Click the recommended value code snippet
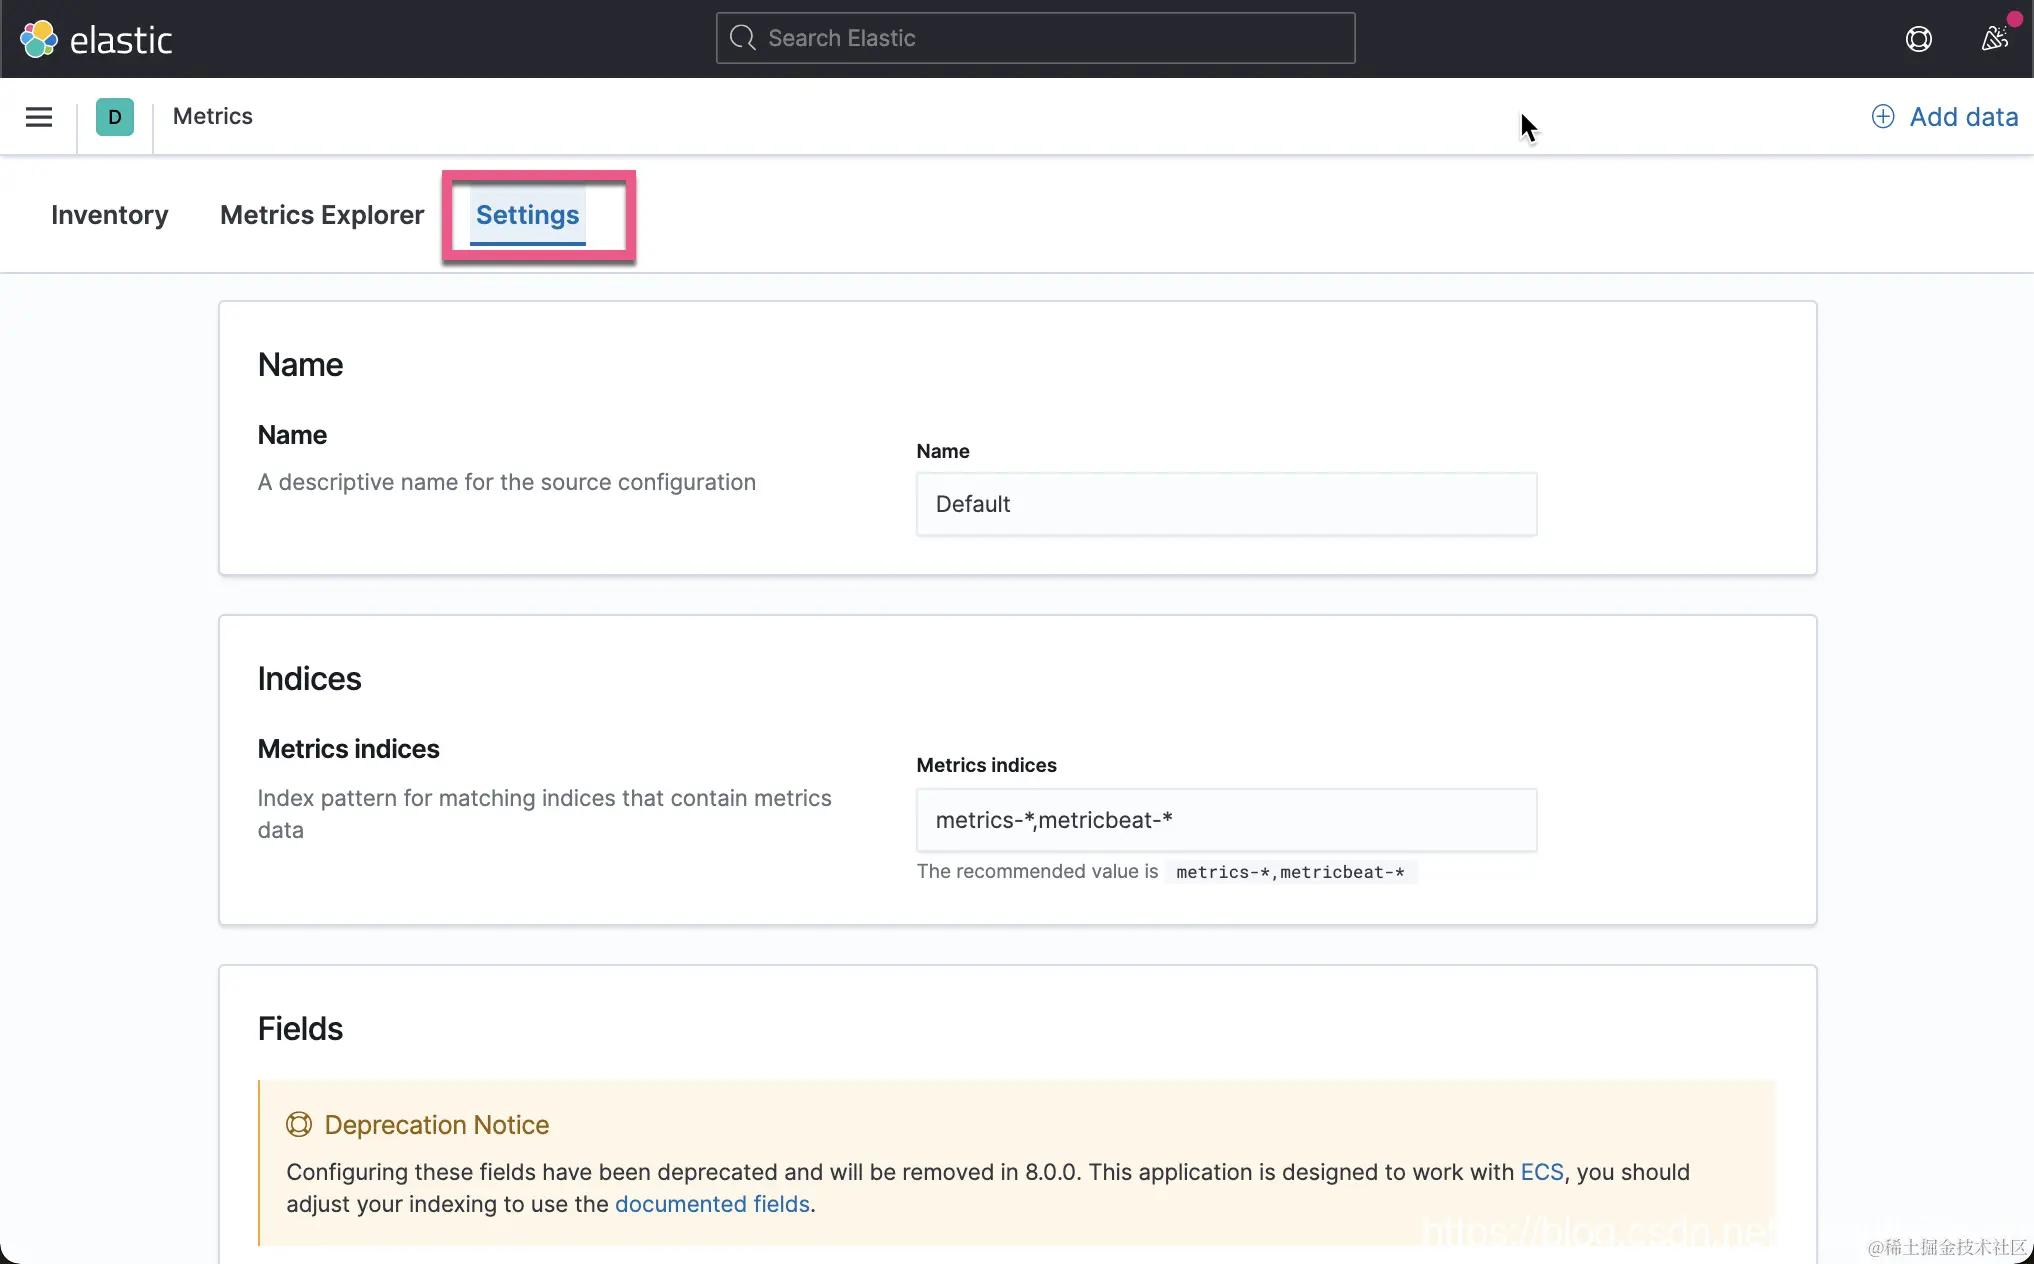Viewport: 2034px width, 1264px height. 1290,872
